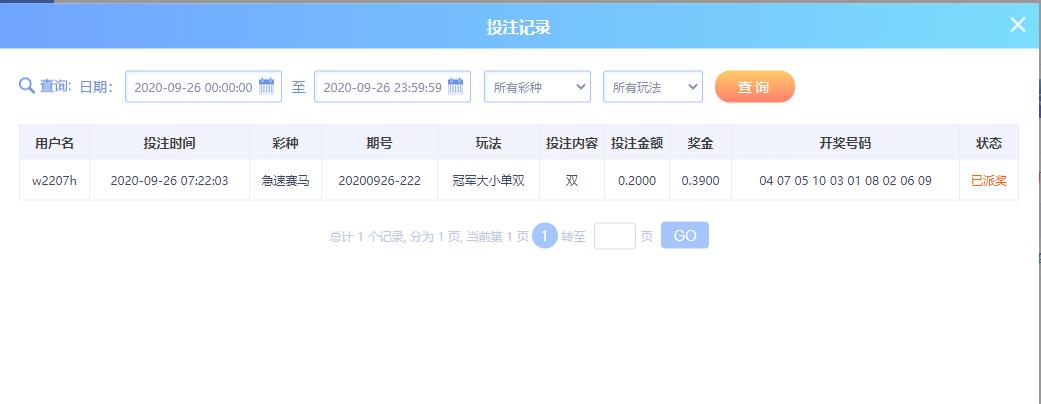Select issue number 20200926-222
The image size is (1041, 404).
tap(379, 180)
